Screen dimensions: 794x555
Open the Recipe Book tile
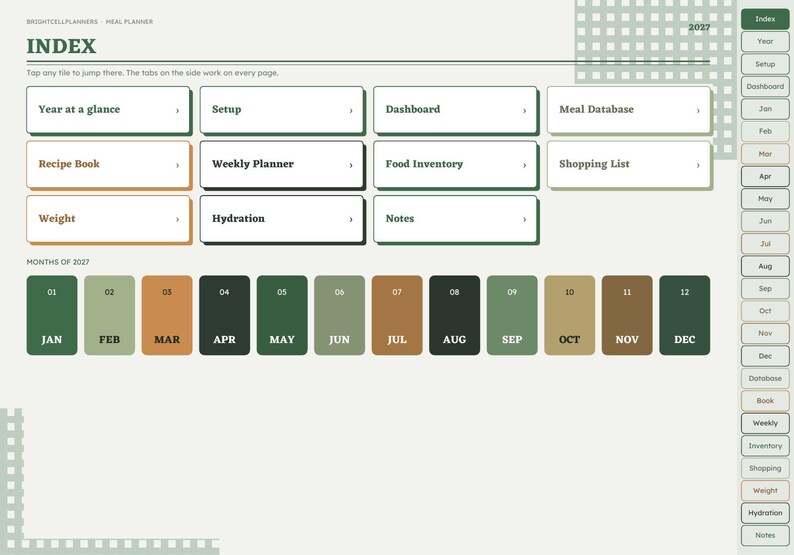click(108, 165)
